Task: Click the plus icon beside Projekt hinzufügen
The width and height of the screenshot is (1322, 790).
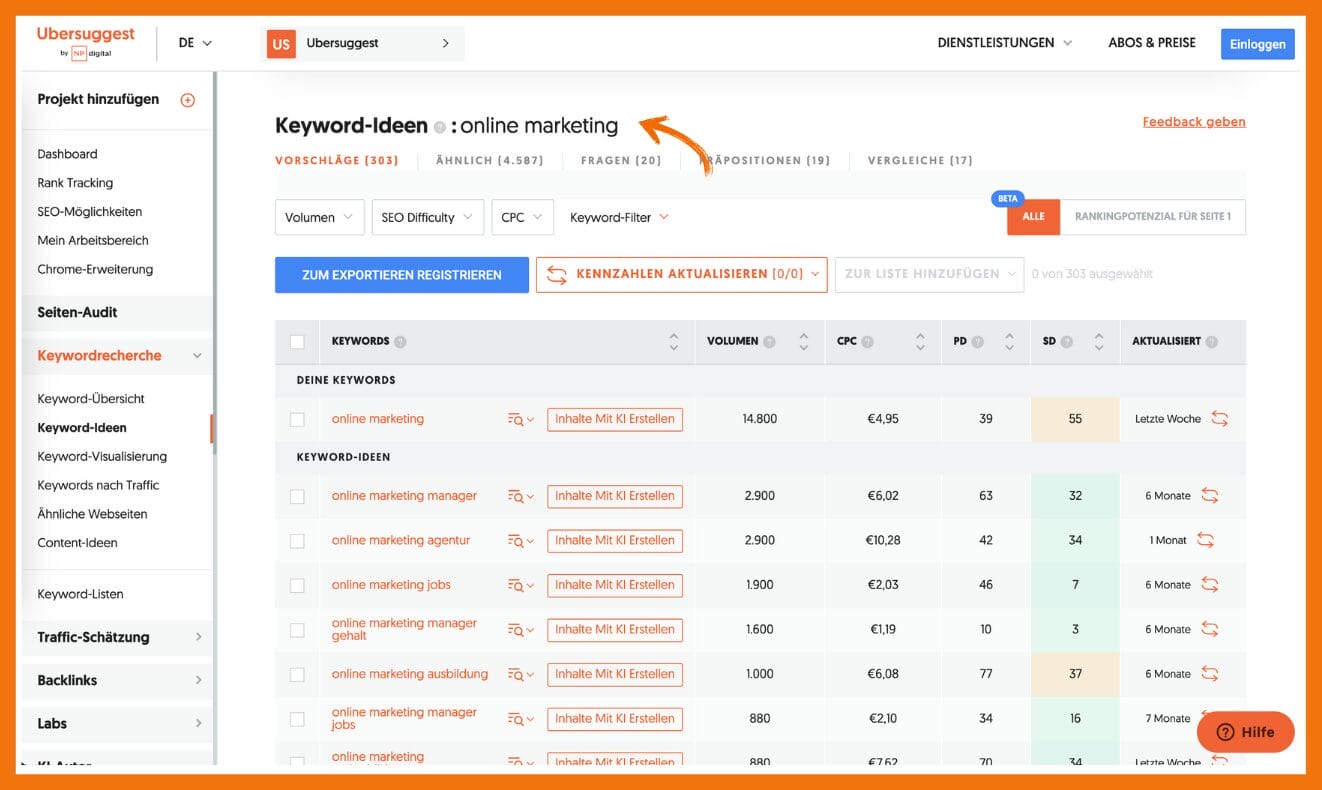Action: pyautogui.click(x=187, y=100)
